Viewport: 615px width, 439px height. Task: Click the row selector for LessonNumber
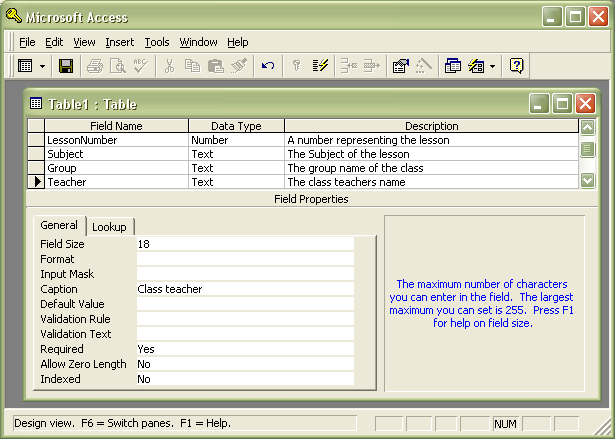coord(36,140)
